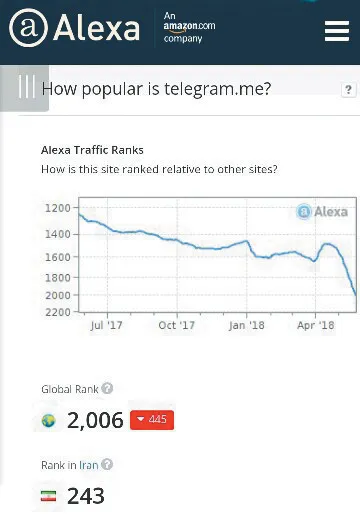This screenshot has width=360, height=514.
Task: Click the red 445 rank change badge
Action: pyautogui.click(x=152, y=420)
